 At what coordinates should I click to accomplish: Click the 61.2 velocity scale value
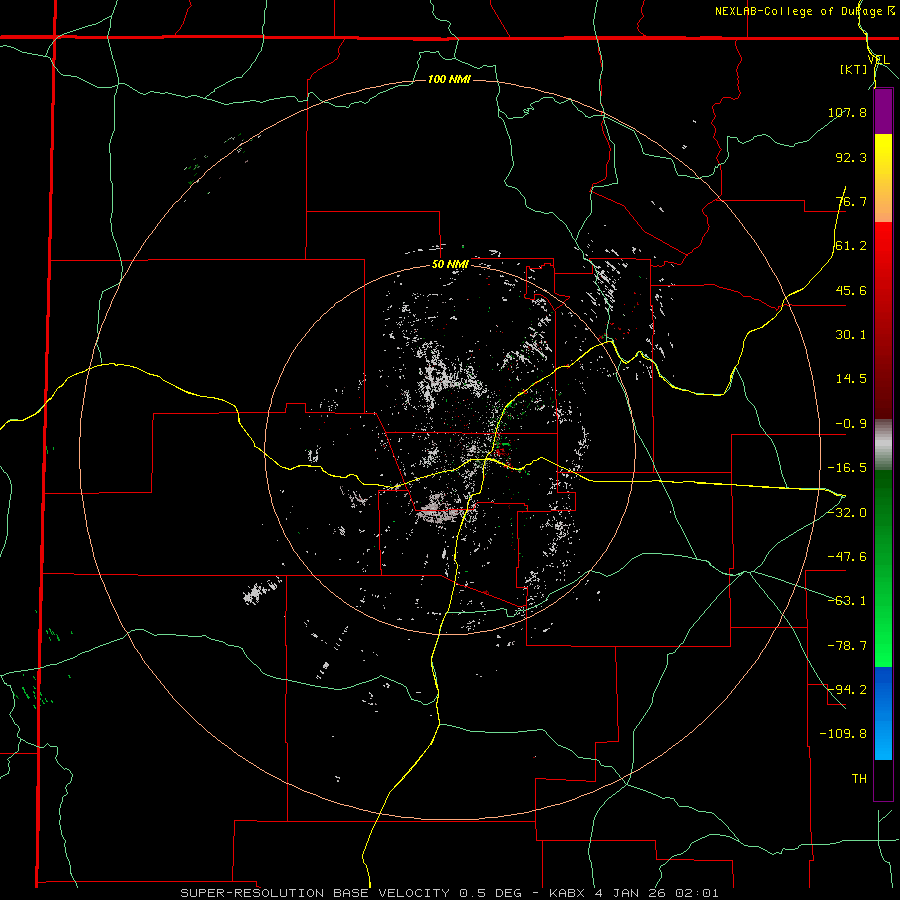(x=851, y=246)
